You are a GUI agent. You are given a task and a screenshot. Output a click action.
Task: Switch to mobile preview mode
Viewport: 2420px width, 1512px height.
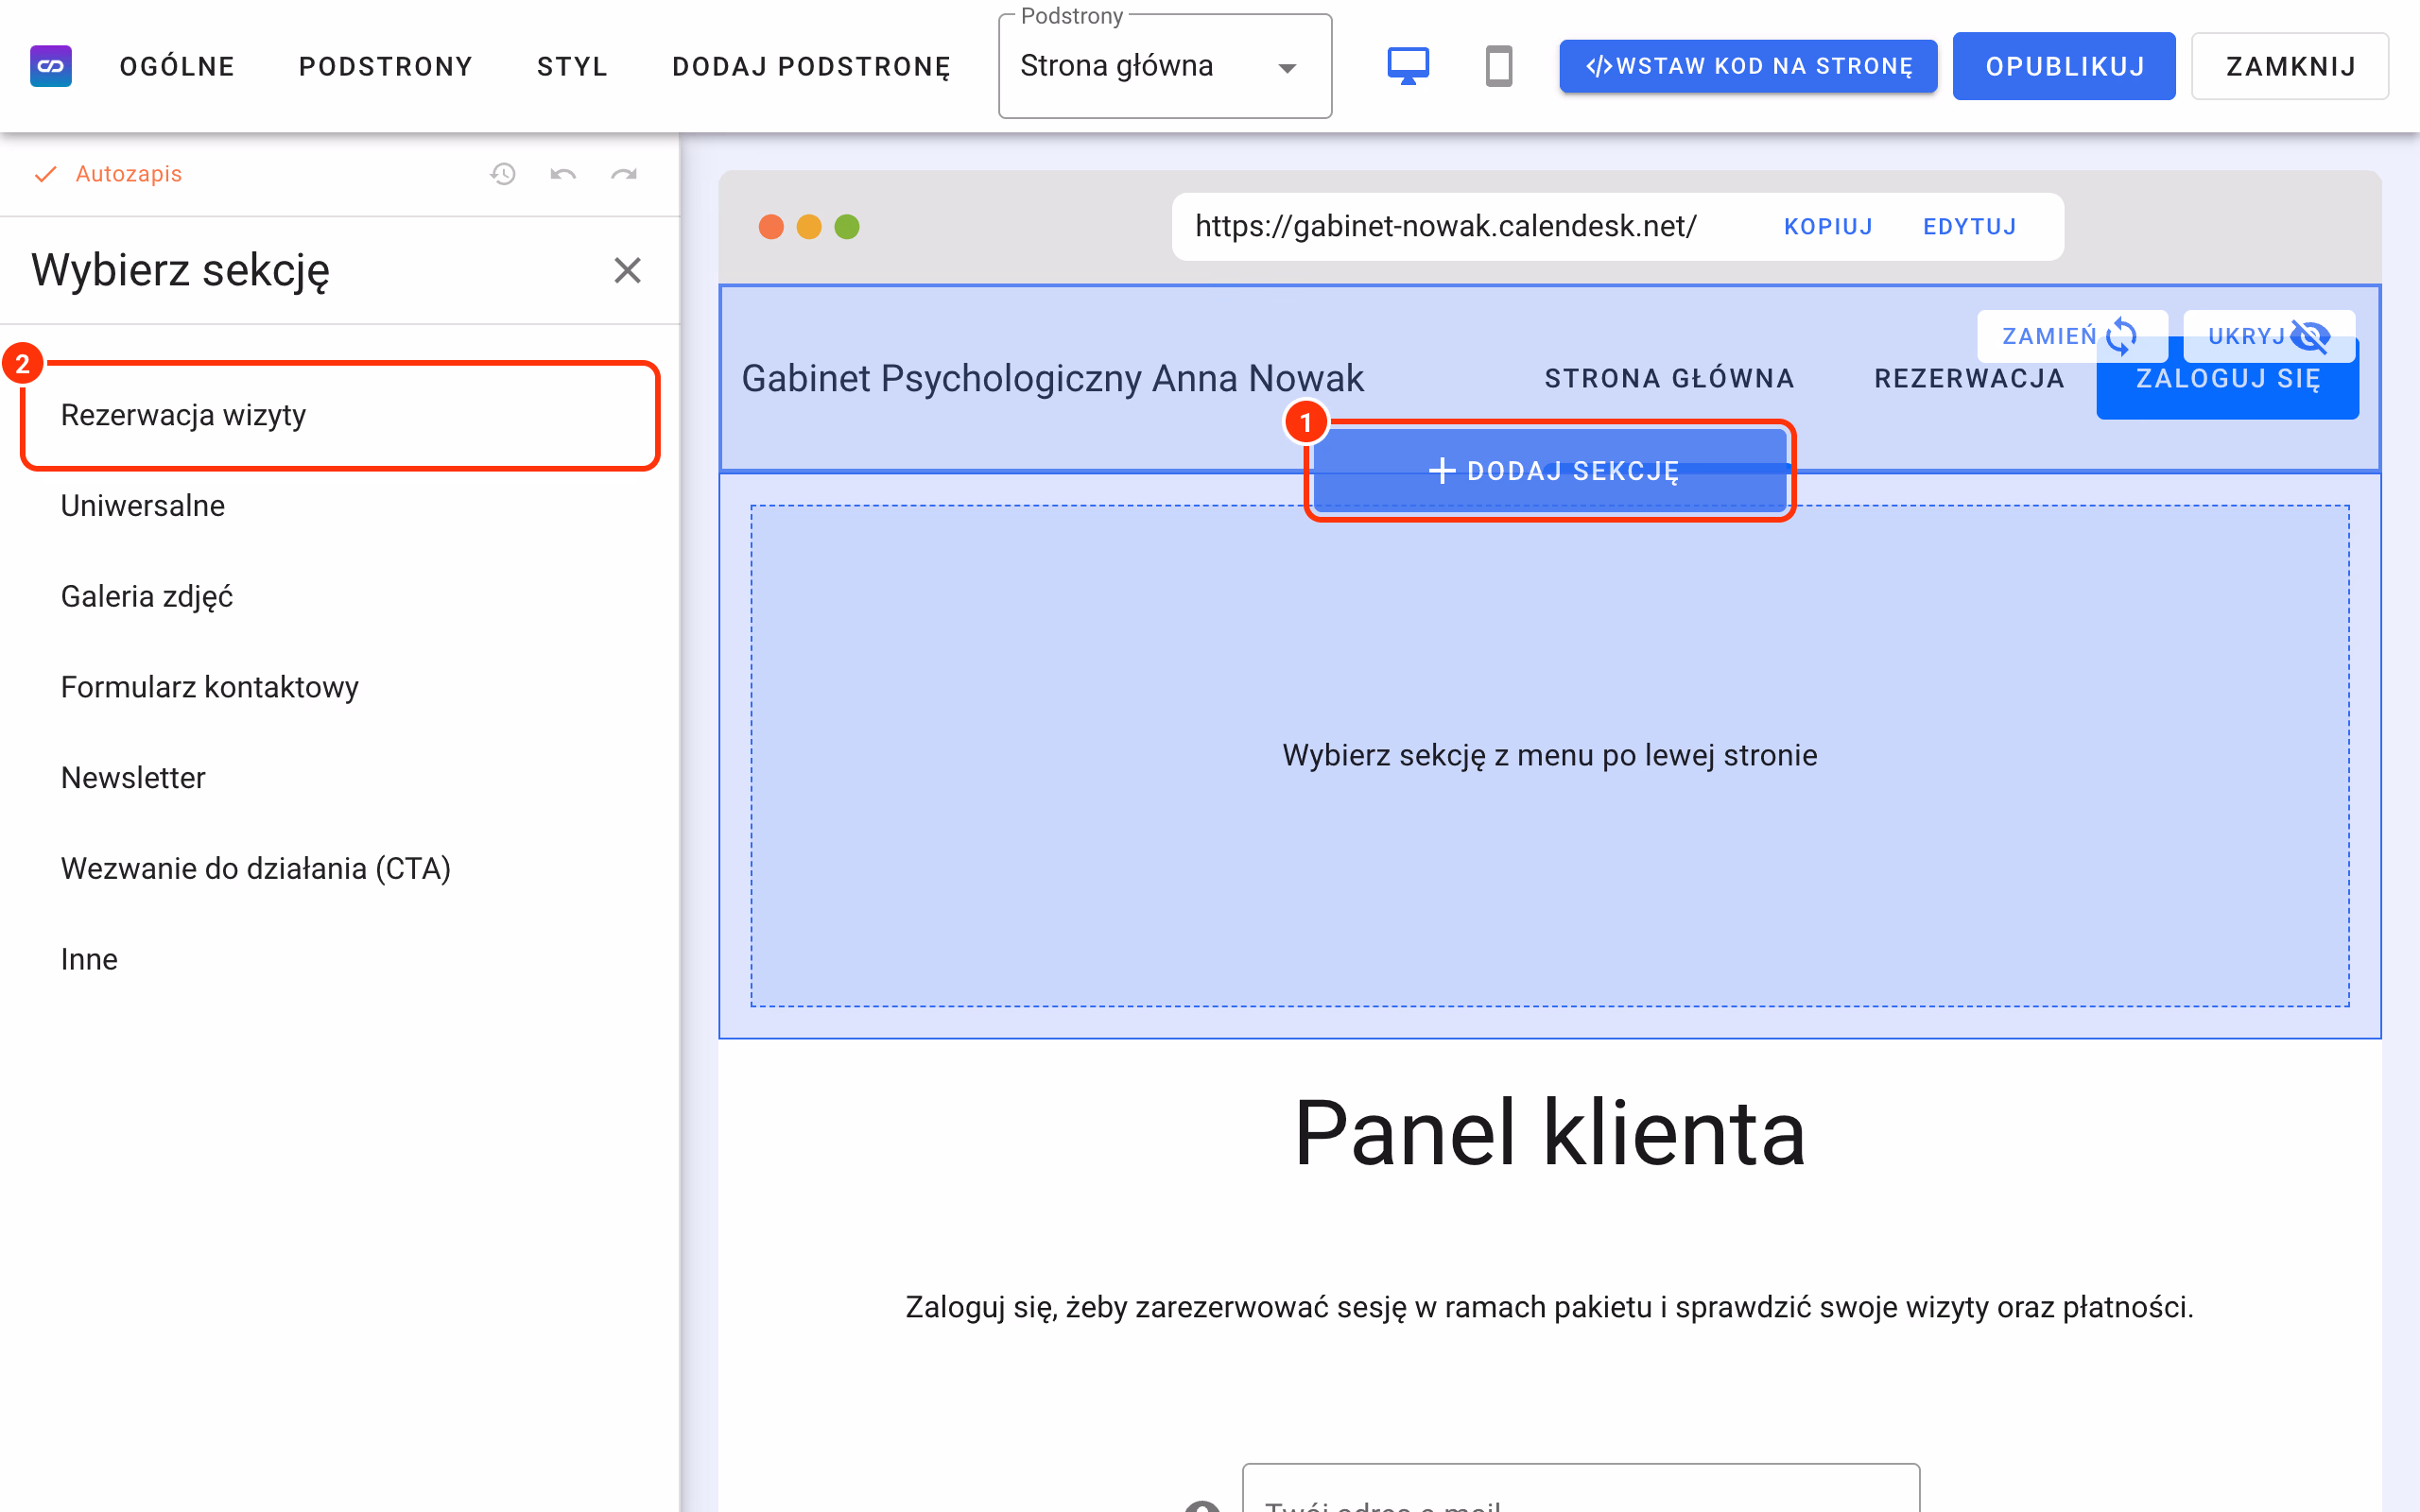pos(1499,66)
